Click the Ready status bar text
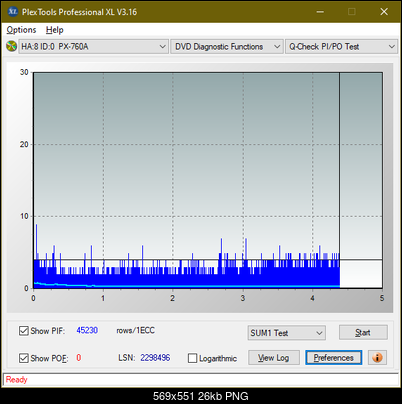 pos(16,380)
